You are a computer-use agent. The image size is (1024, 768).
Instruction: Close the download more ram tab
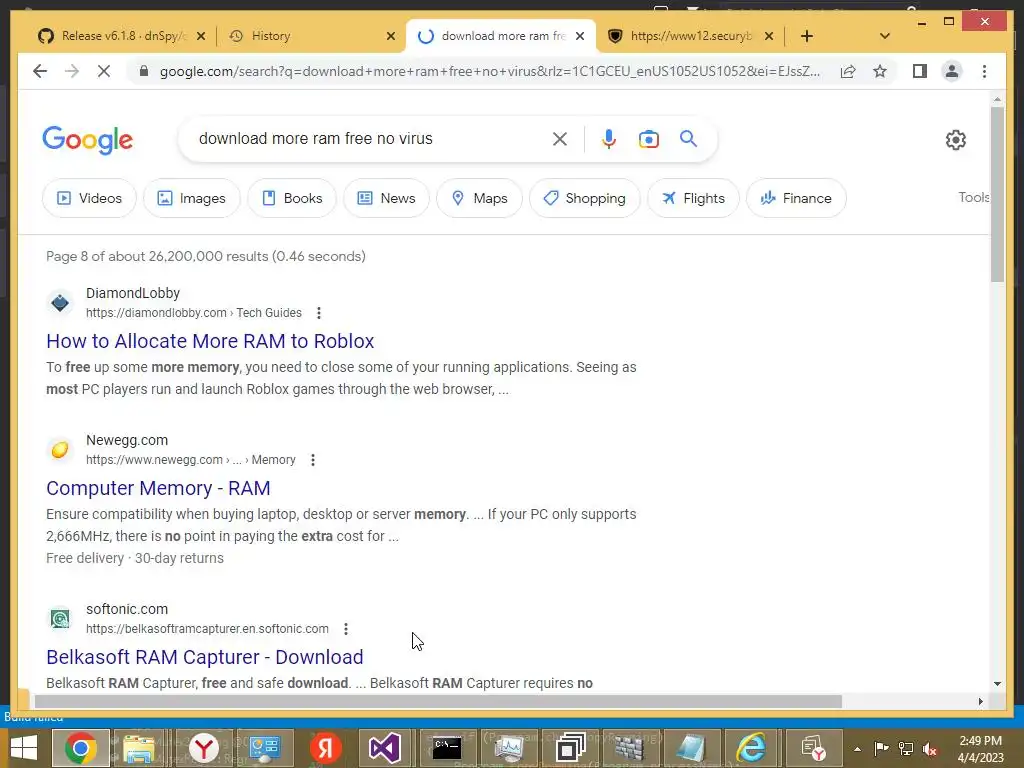(x=580, y=36)
